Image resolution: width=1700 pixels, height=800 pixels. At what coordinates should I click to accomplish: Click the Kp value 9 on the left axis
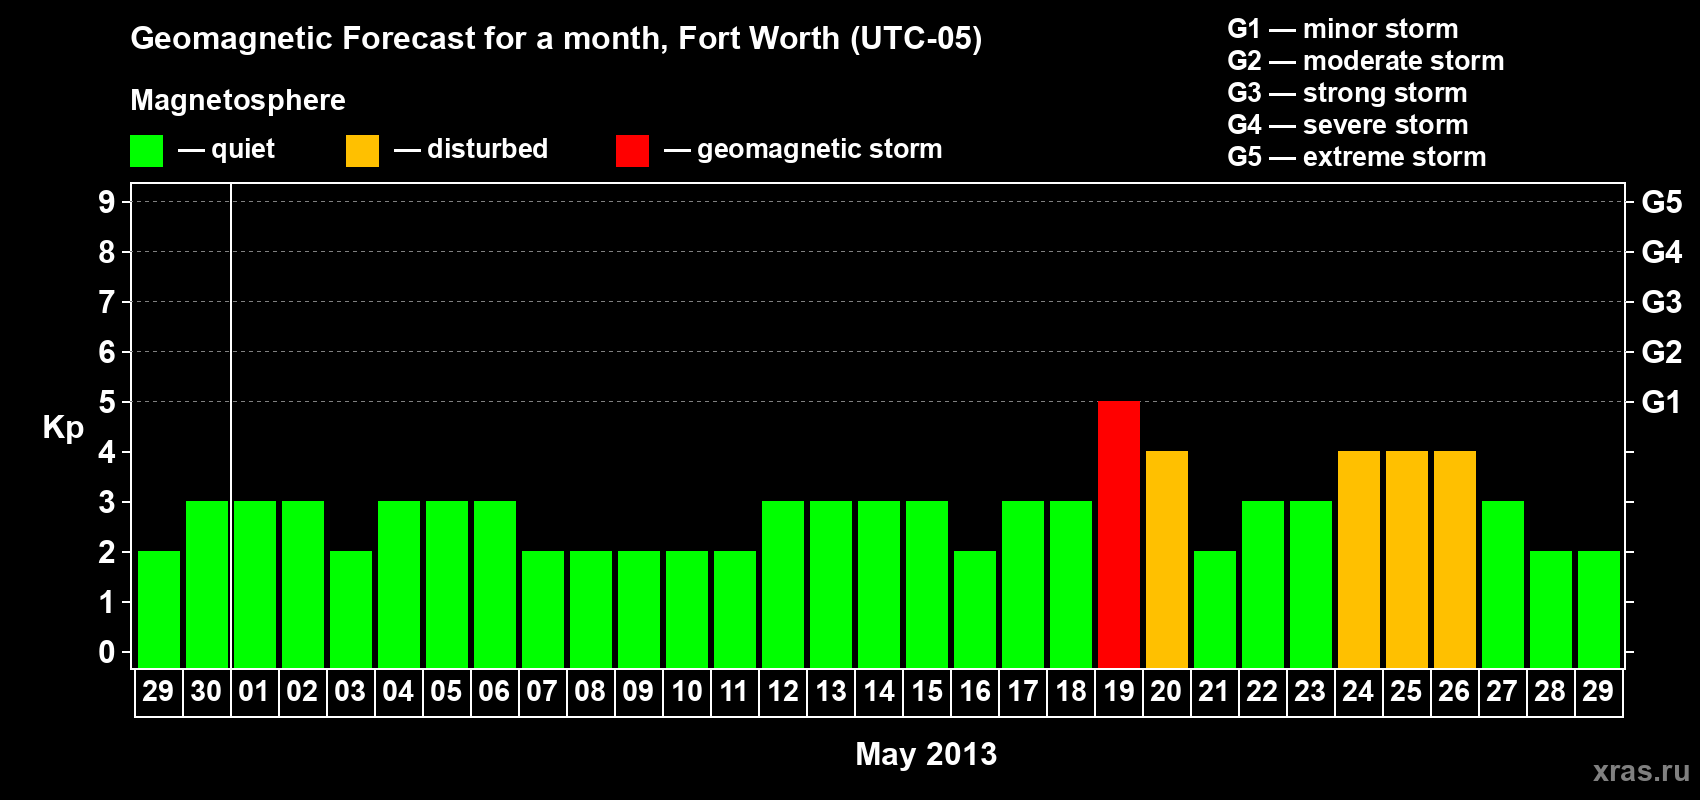(107, 202)
